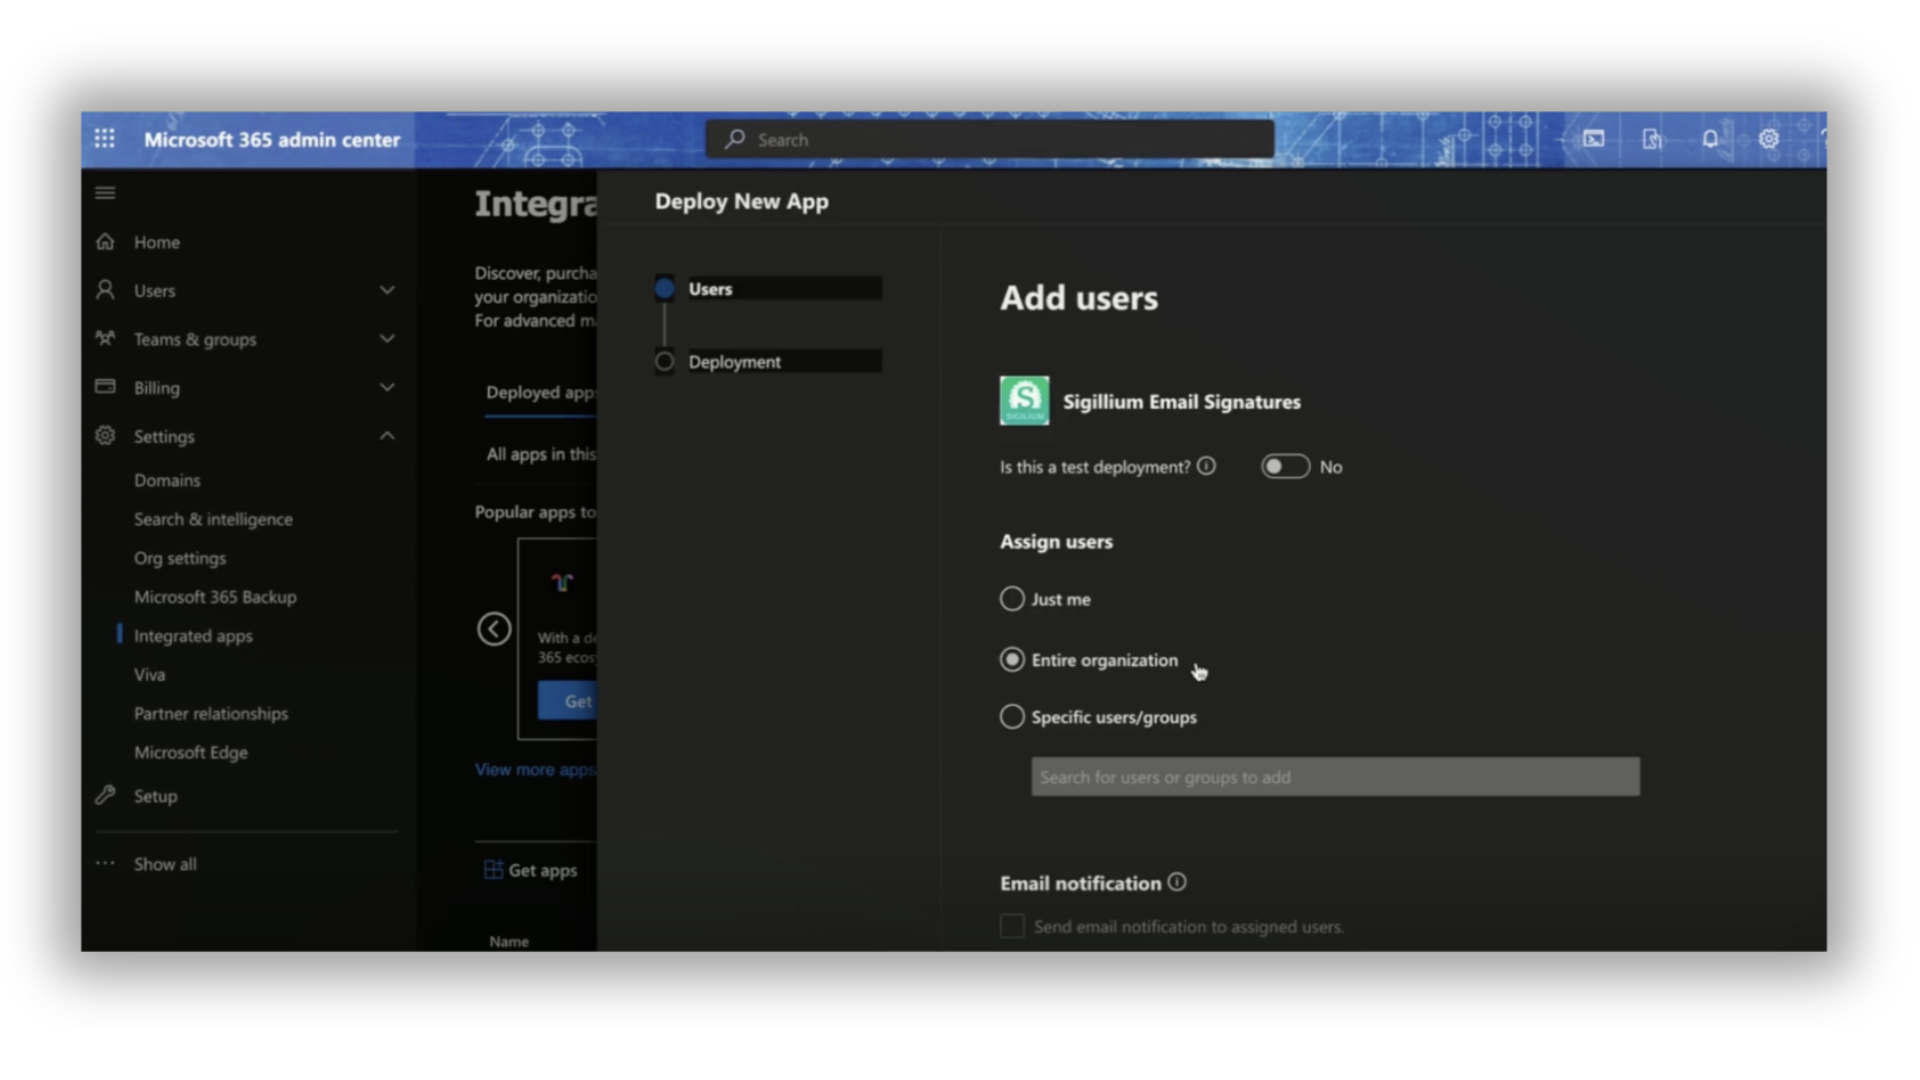Collapse navigation with the hamburger icon
This screenshot has height=1080, width=1920.
[x=105, y=193]
